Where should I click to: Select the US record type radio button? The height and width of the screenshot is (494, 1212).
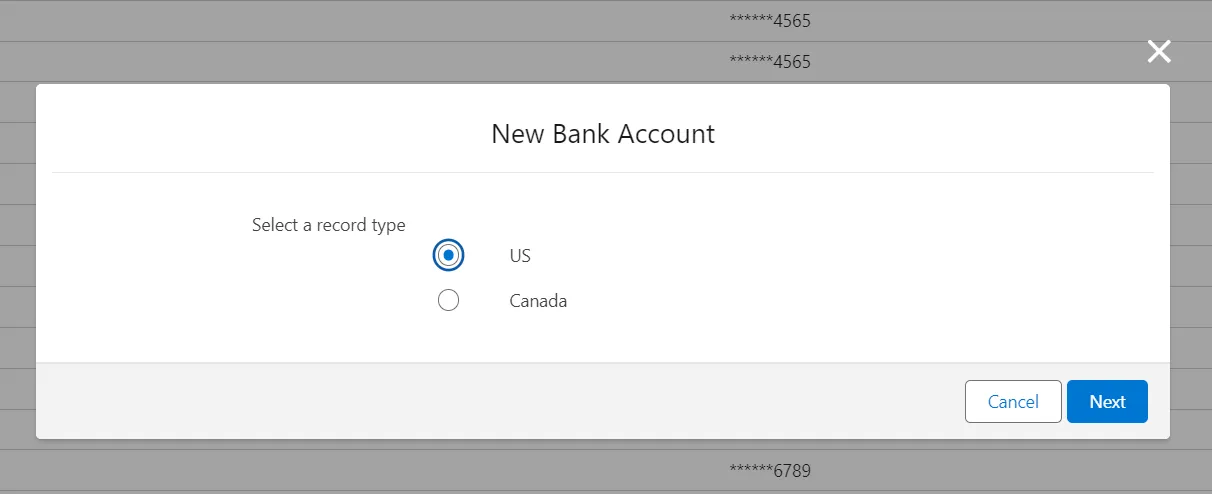(448, 256)
